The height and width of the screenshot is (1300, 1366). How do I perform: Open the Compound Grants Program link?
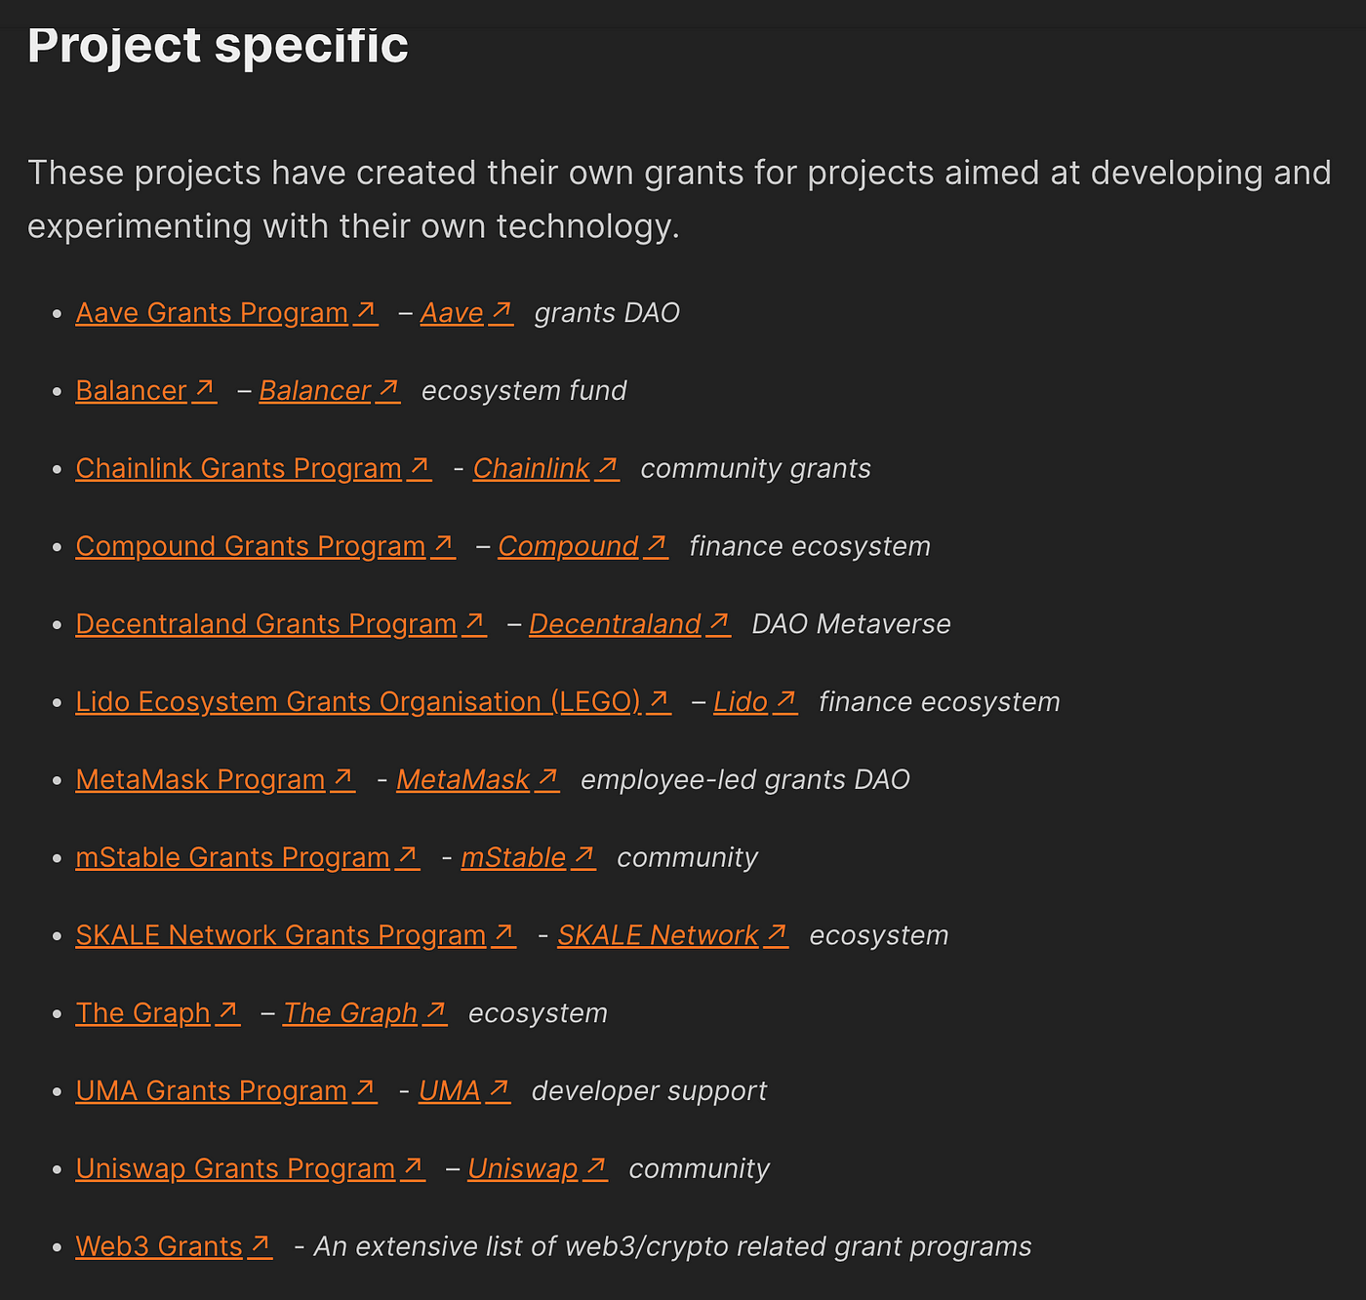pyautogui.click(x=265, y=547)
